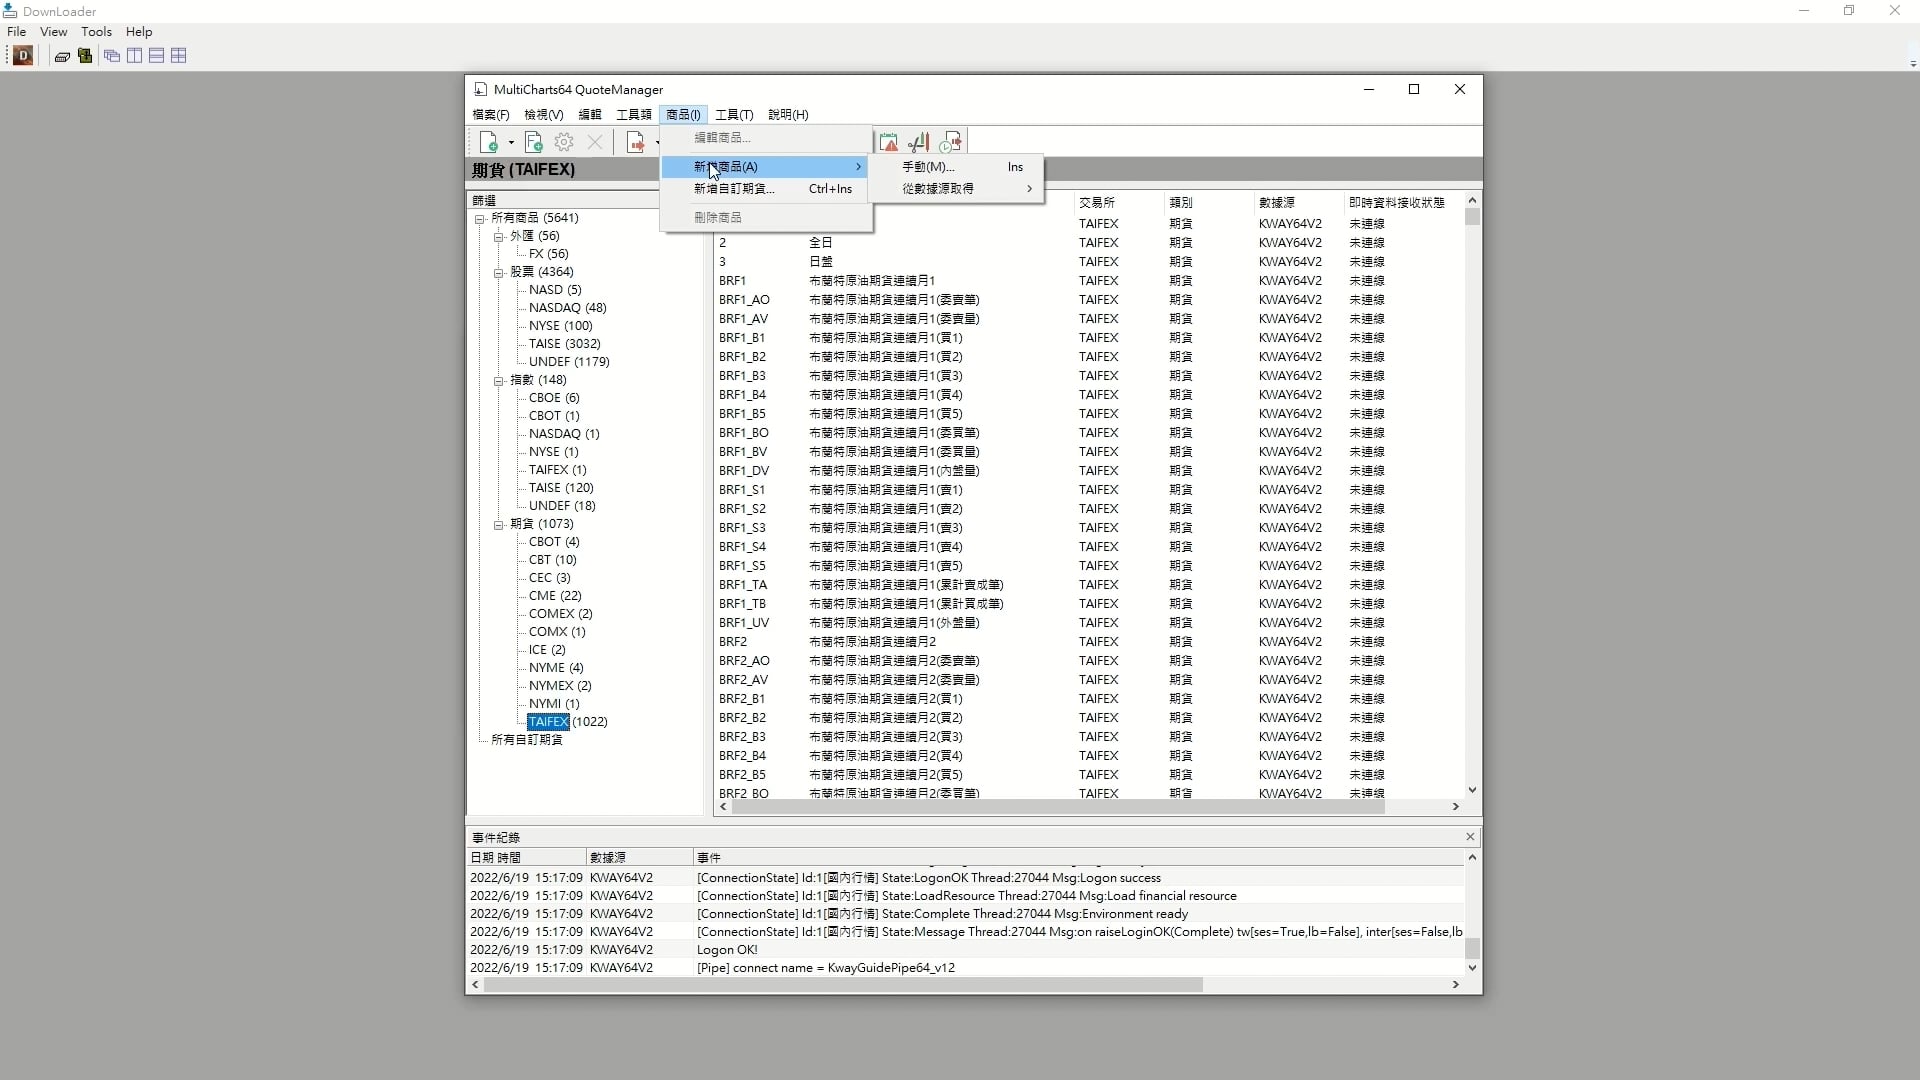Click the scheduled export clock icon

point(950,143)
